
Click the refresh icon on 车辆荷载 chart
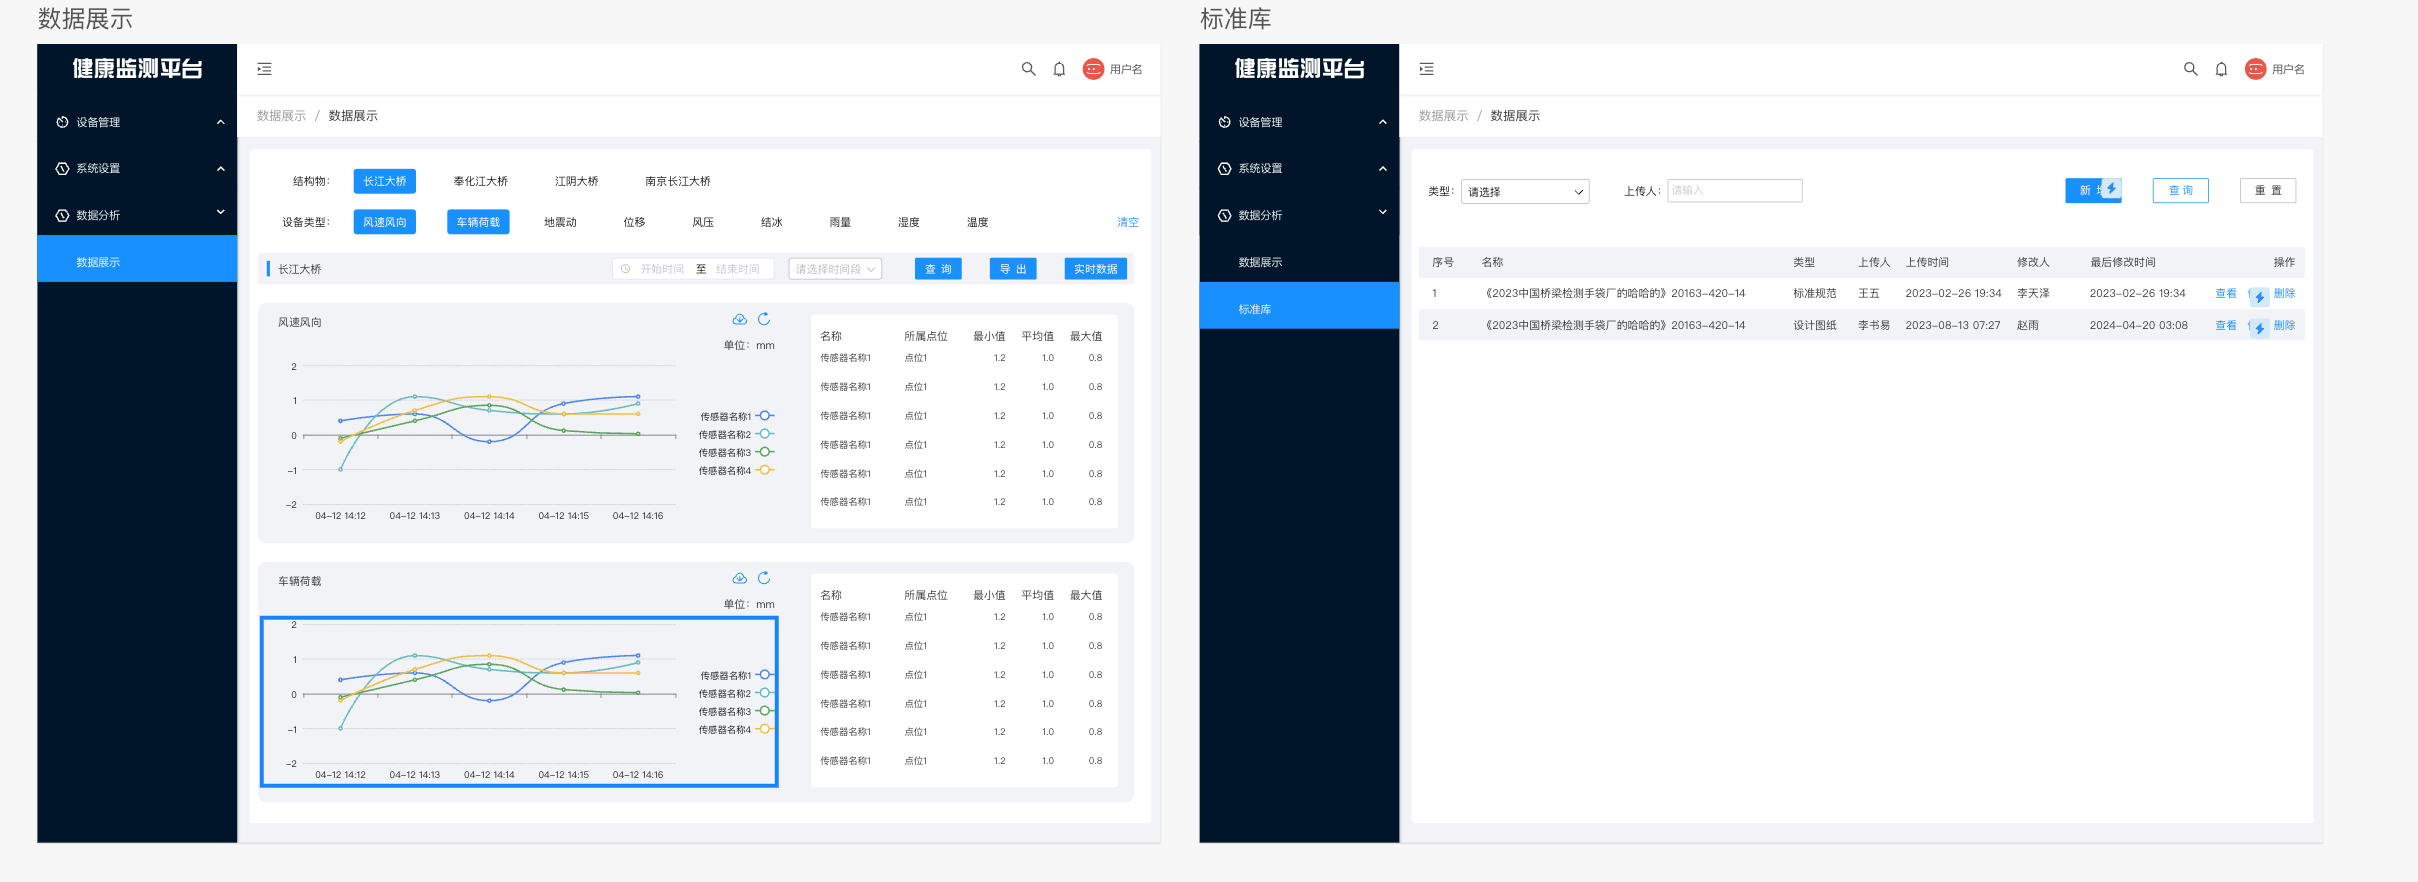coord(764,578)
